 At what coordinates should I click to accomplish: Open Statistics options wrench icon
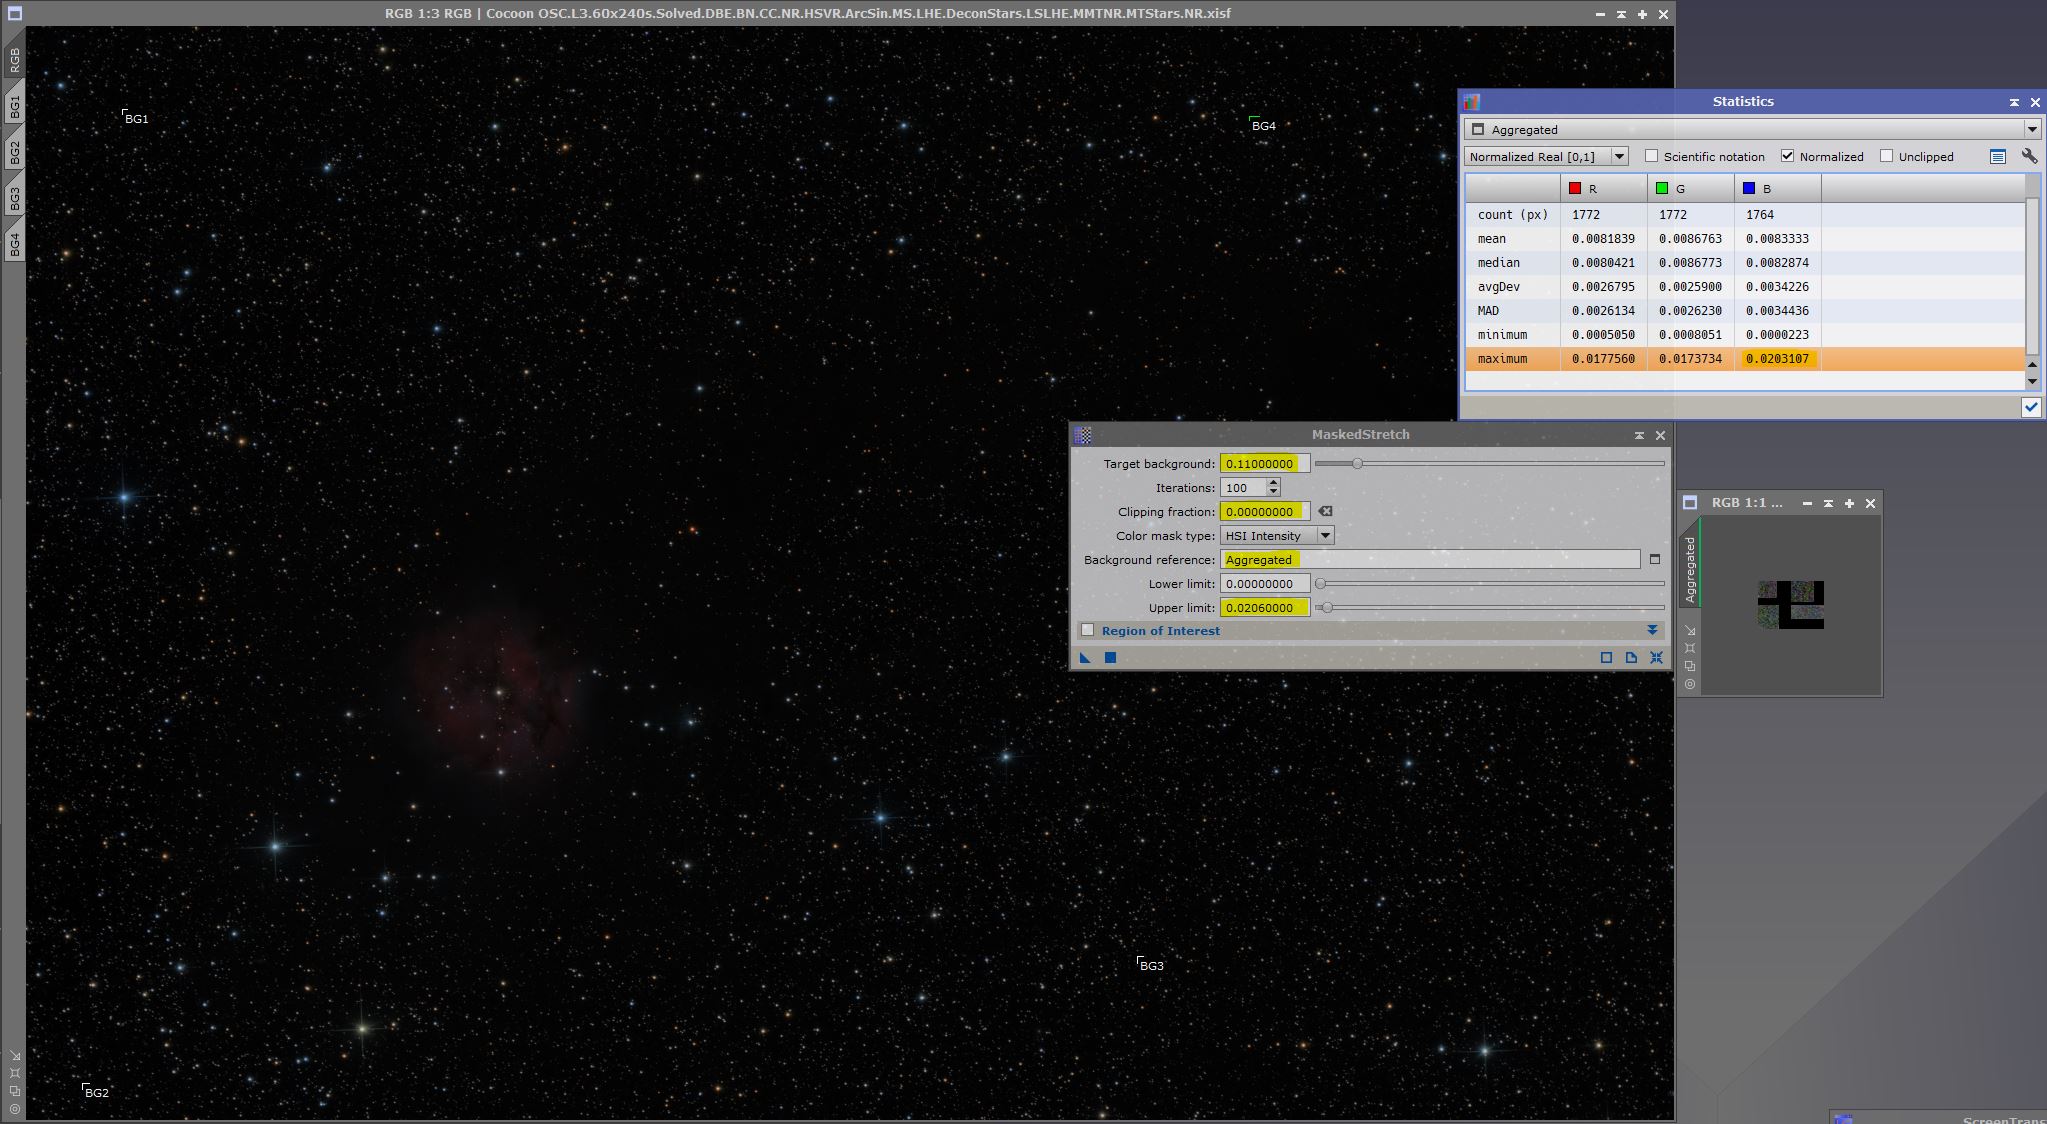(2029, 156)
